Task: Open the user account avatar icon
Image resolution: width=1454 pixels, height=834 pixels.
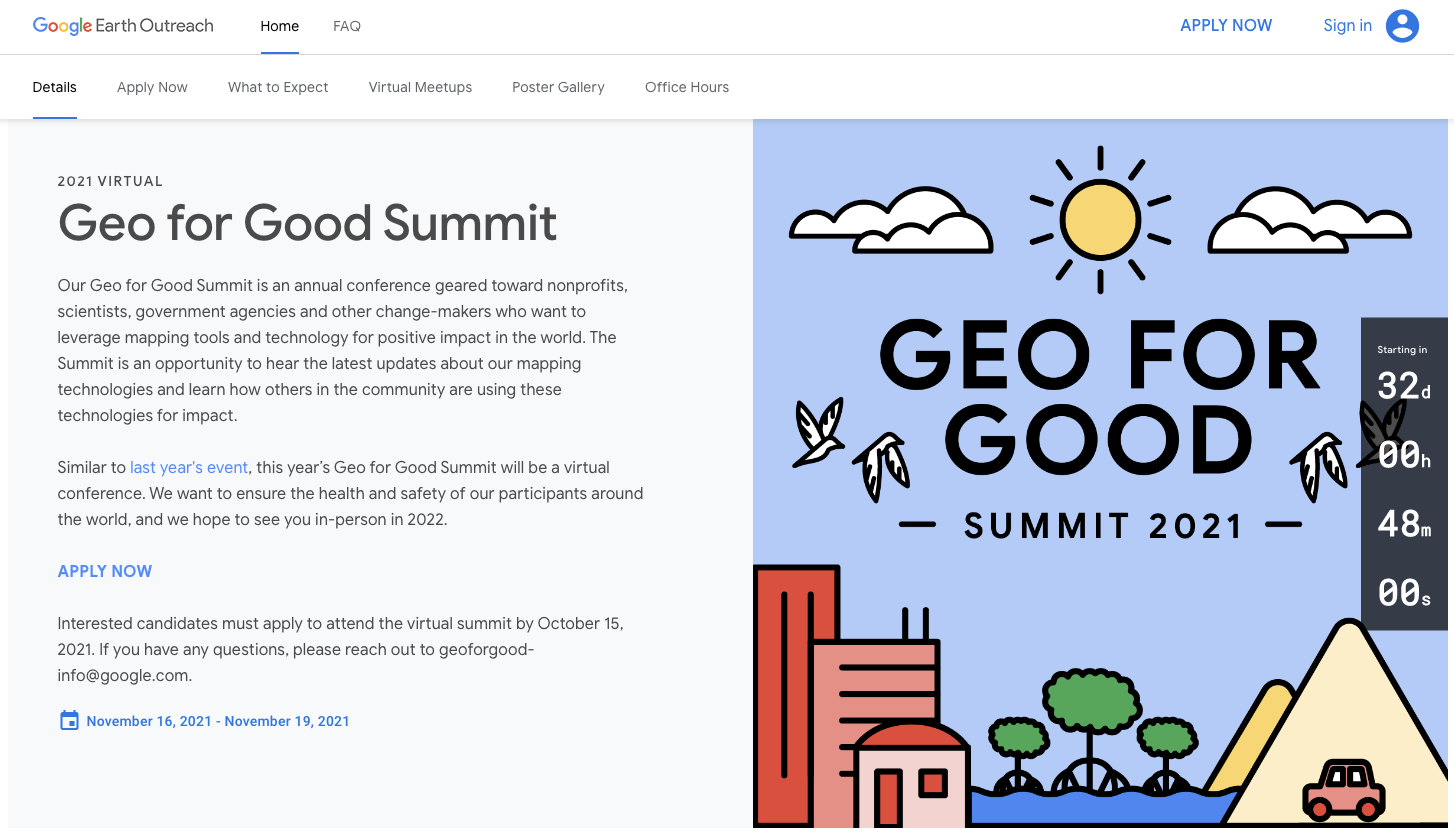Action: pyautogui.click(x=1402, y=26)
